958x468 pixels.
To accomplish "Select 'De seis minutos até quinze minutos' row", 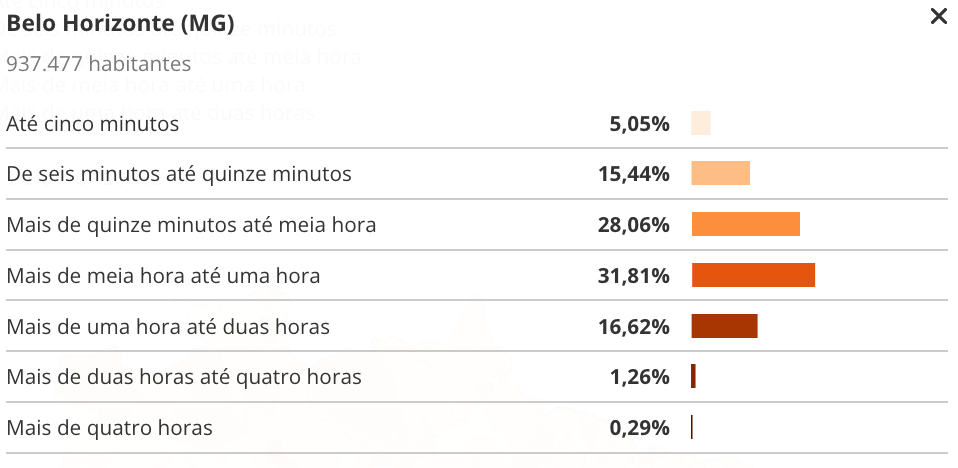I will click(x=179, y=174).
